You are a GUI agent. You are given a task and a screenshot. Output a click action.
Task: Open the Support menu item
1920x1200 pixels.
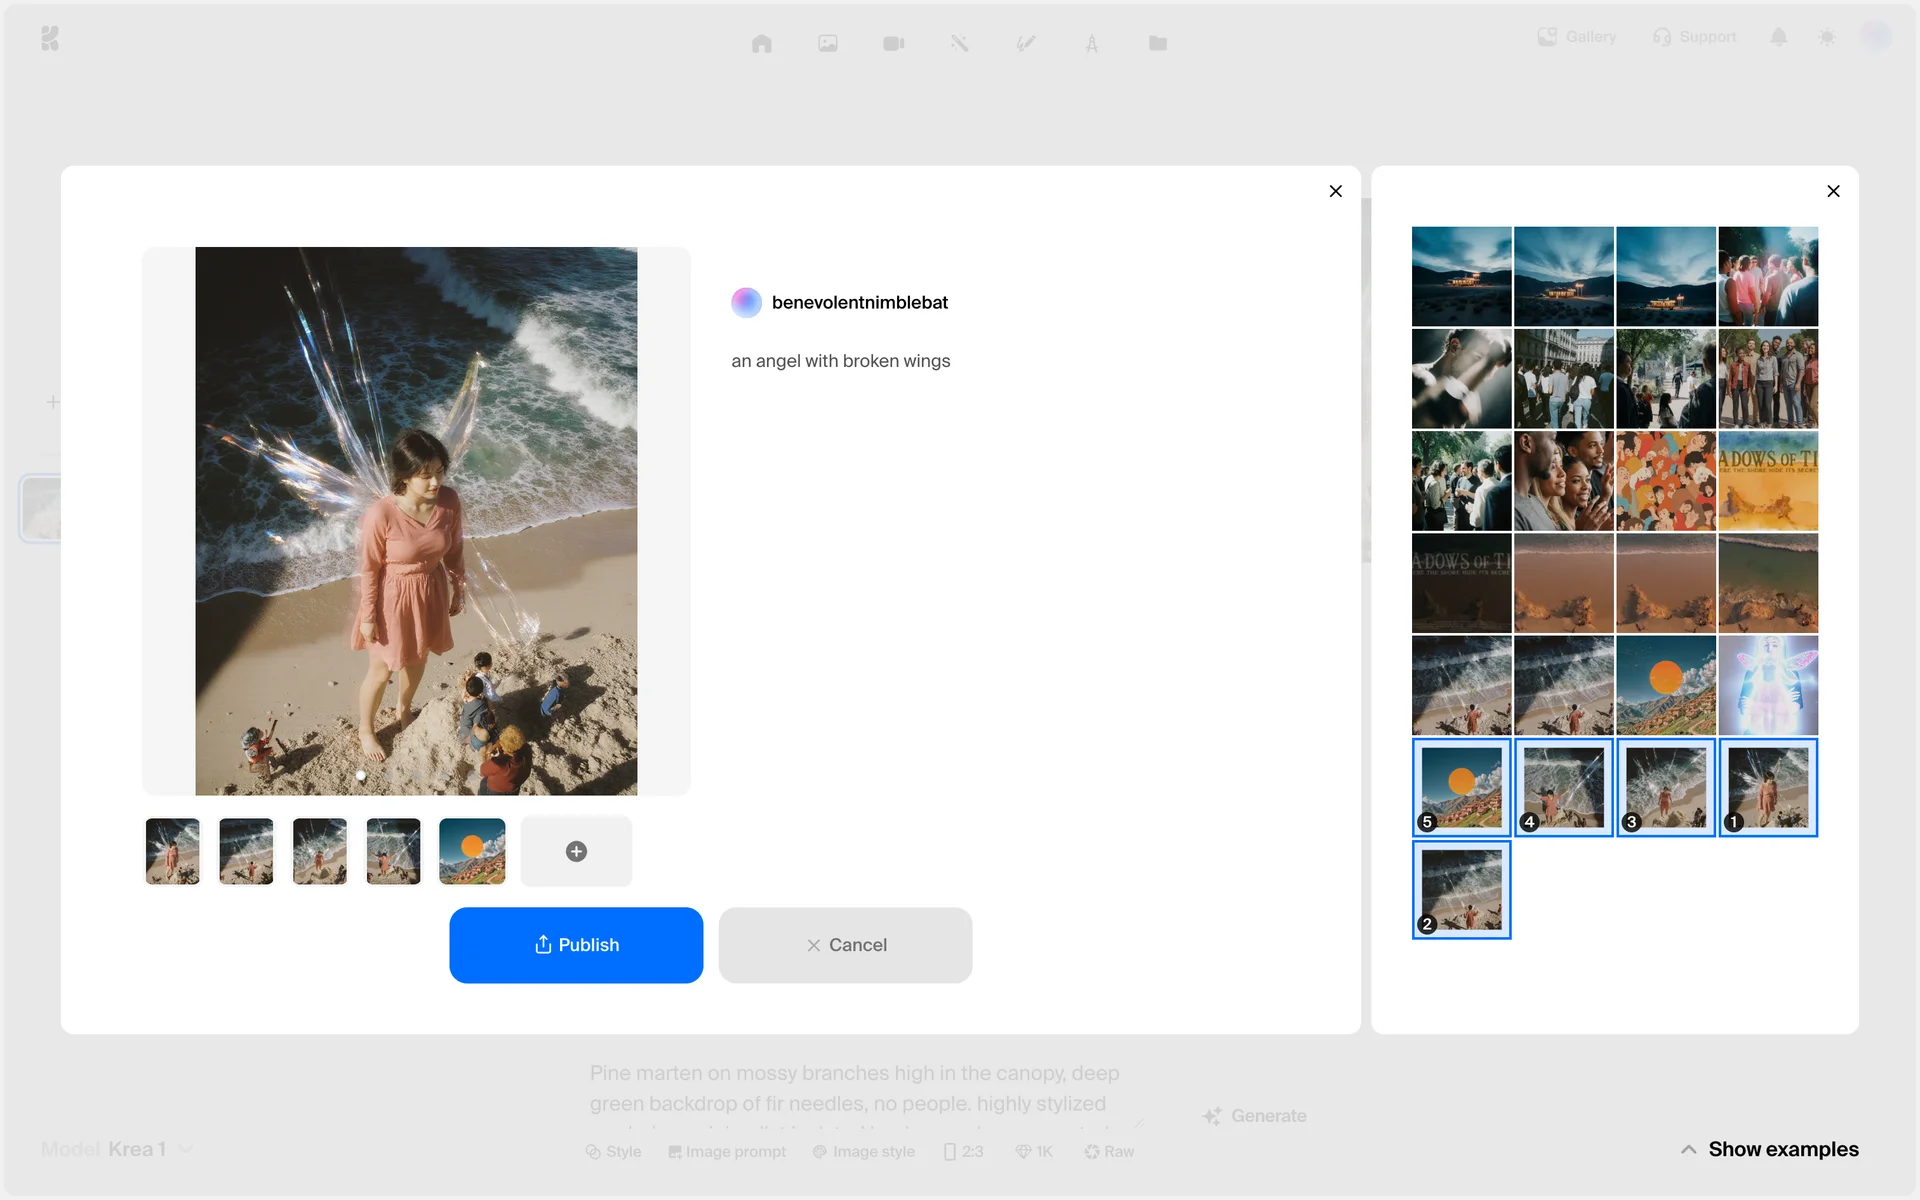[x=1695, y=37]
